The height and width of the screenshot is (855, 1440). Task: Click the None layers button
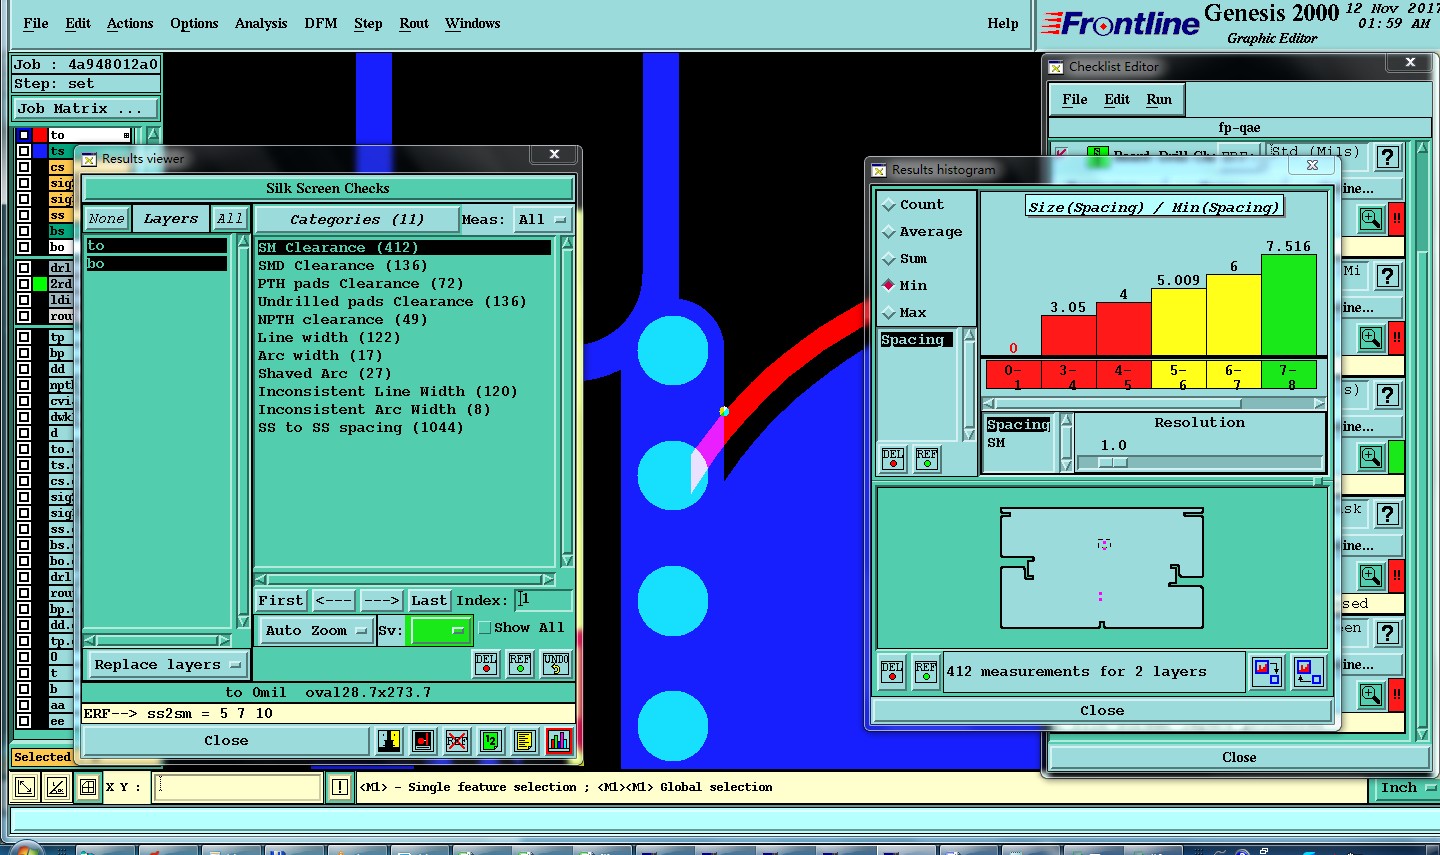106,219
